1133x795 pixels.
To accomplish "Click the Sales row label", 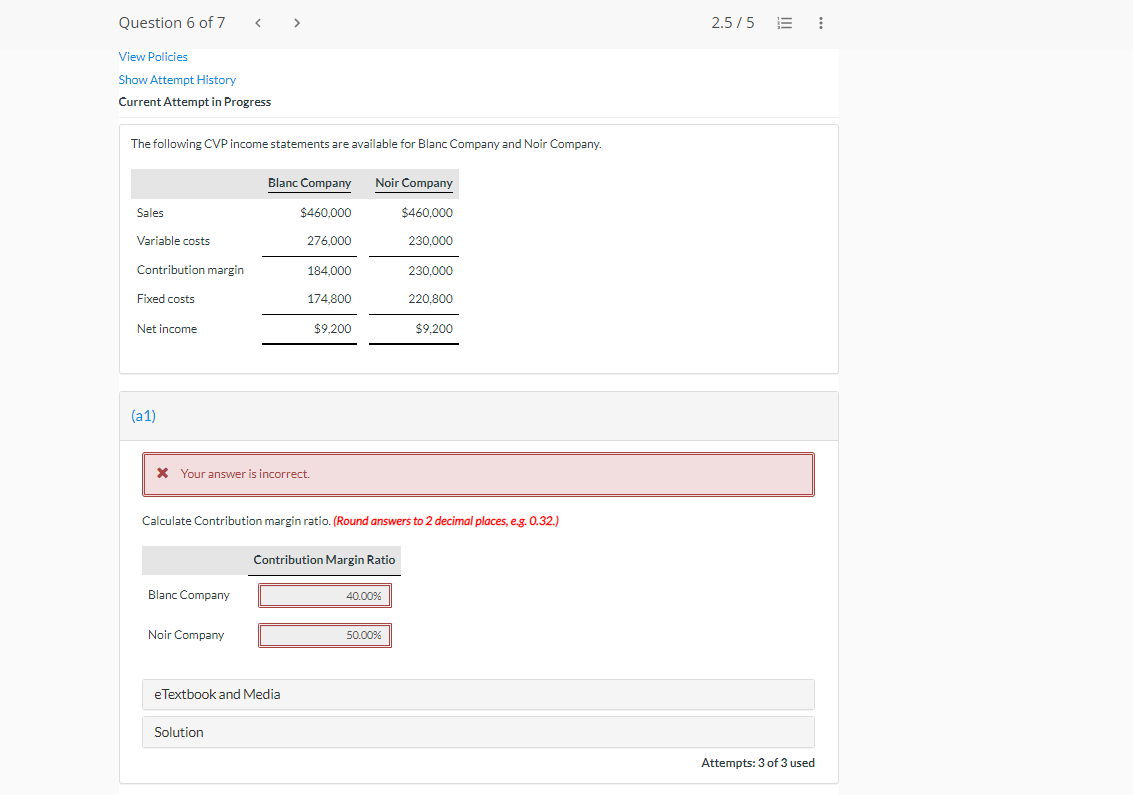I will (x=150, y=213).
